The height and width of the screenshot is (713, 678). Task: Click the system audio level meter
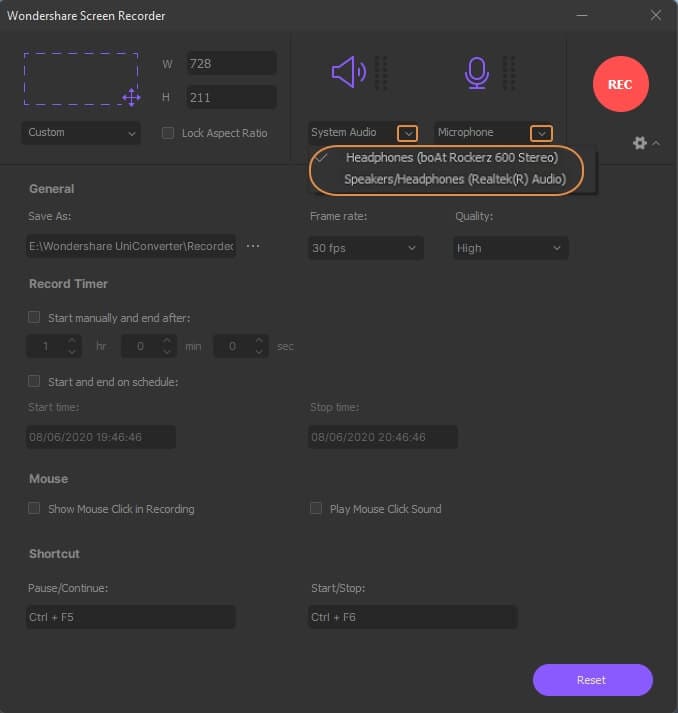pyautogui.click(x=381, y=73)
